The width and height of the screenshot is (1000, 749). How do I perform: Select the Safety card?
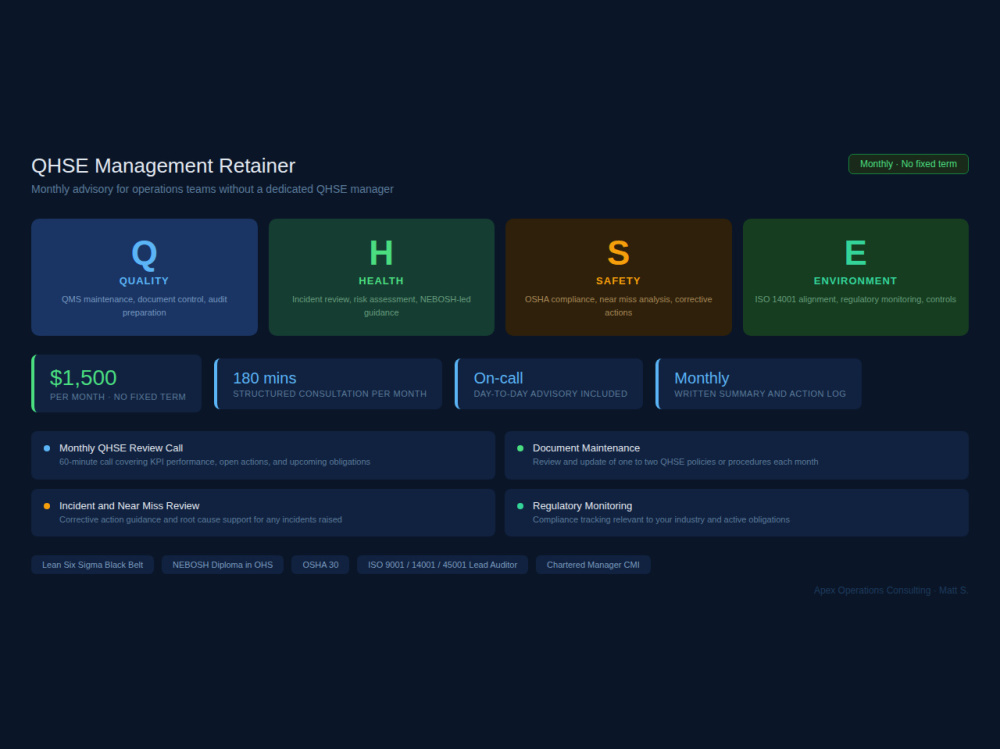pos(619,277)
